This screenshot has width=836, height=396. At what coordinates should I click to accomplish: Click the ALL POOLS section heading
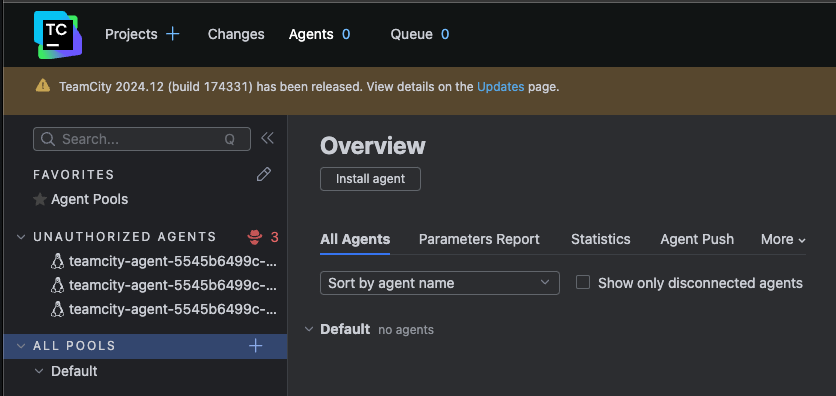74,346
